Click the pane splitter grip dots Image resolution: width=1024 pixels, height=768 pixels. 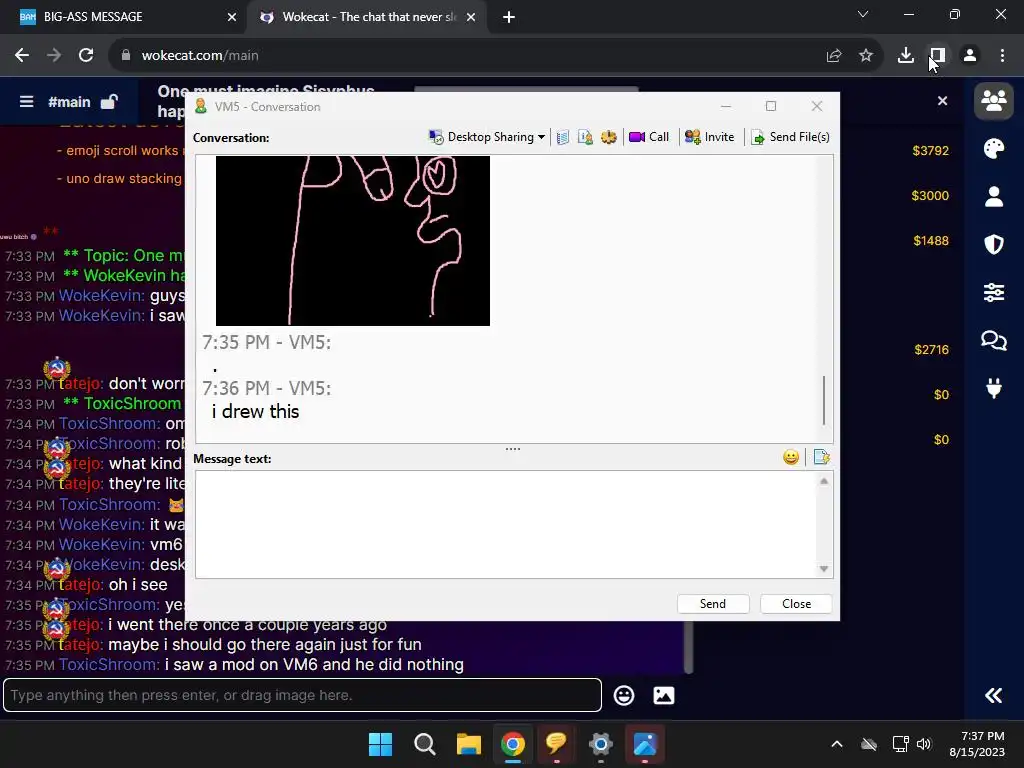pos(513,449)
